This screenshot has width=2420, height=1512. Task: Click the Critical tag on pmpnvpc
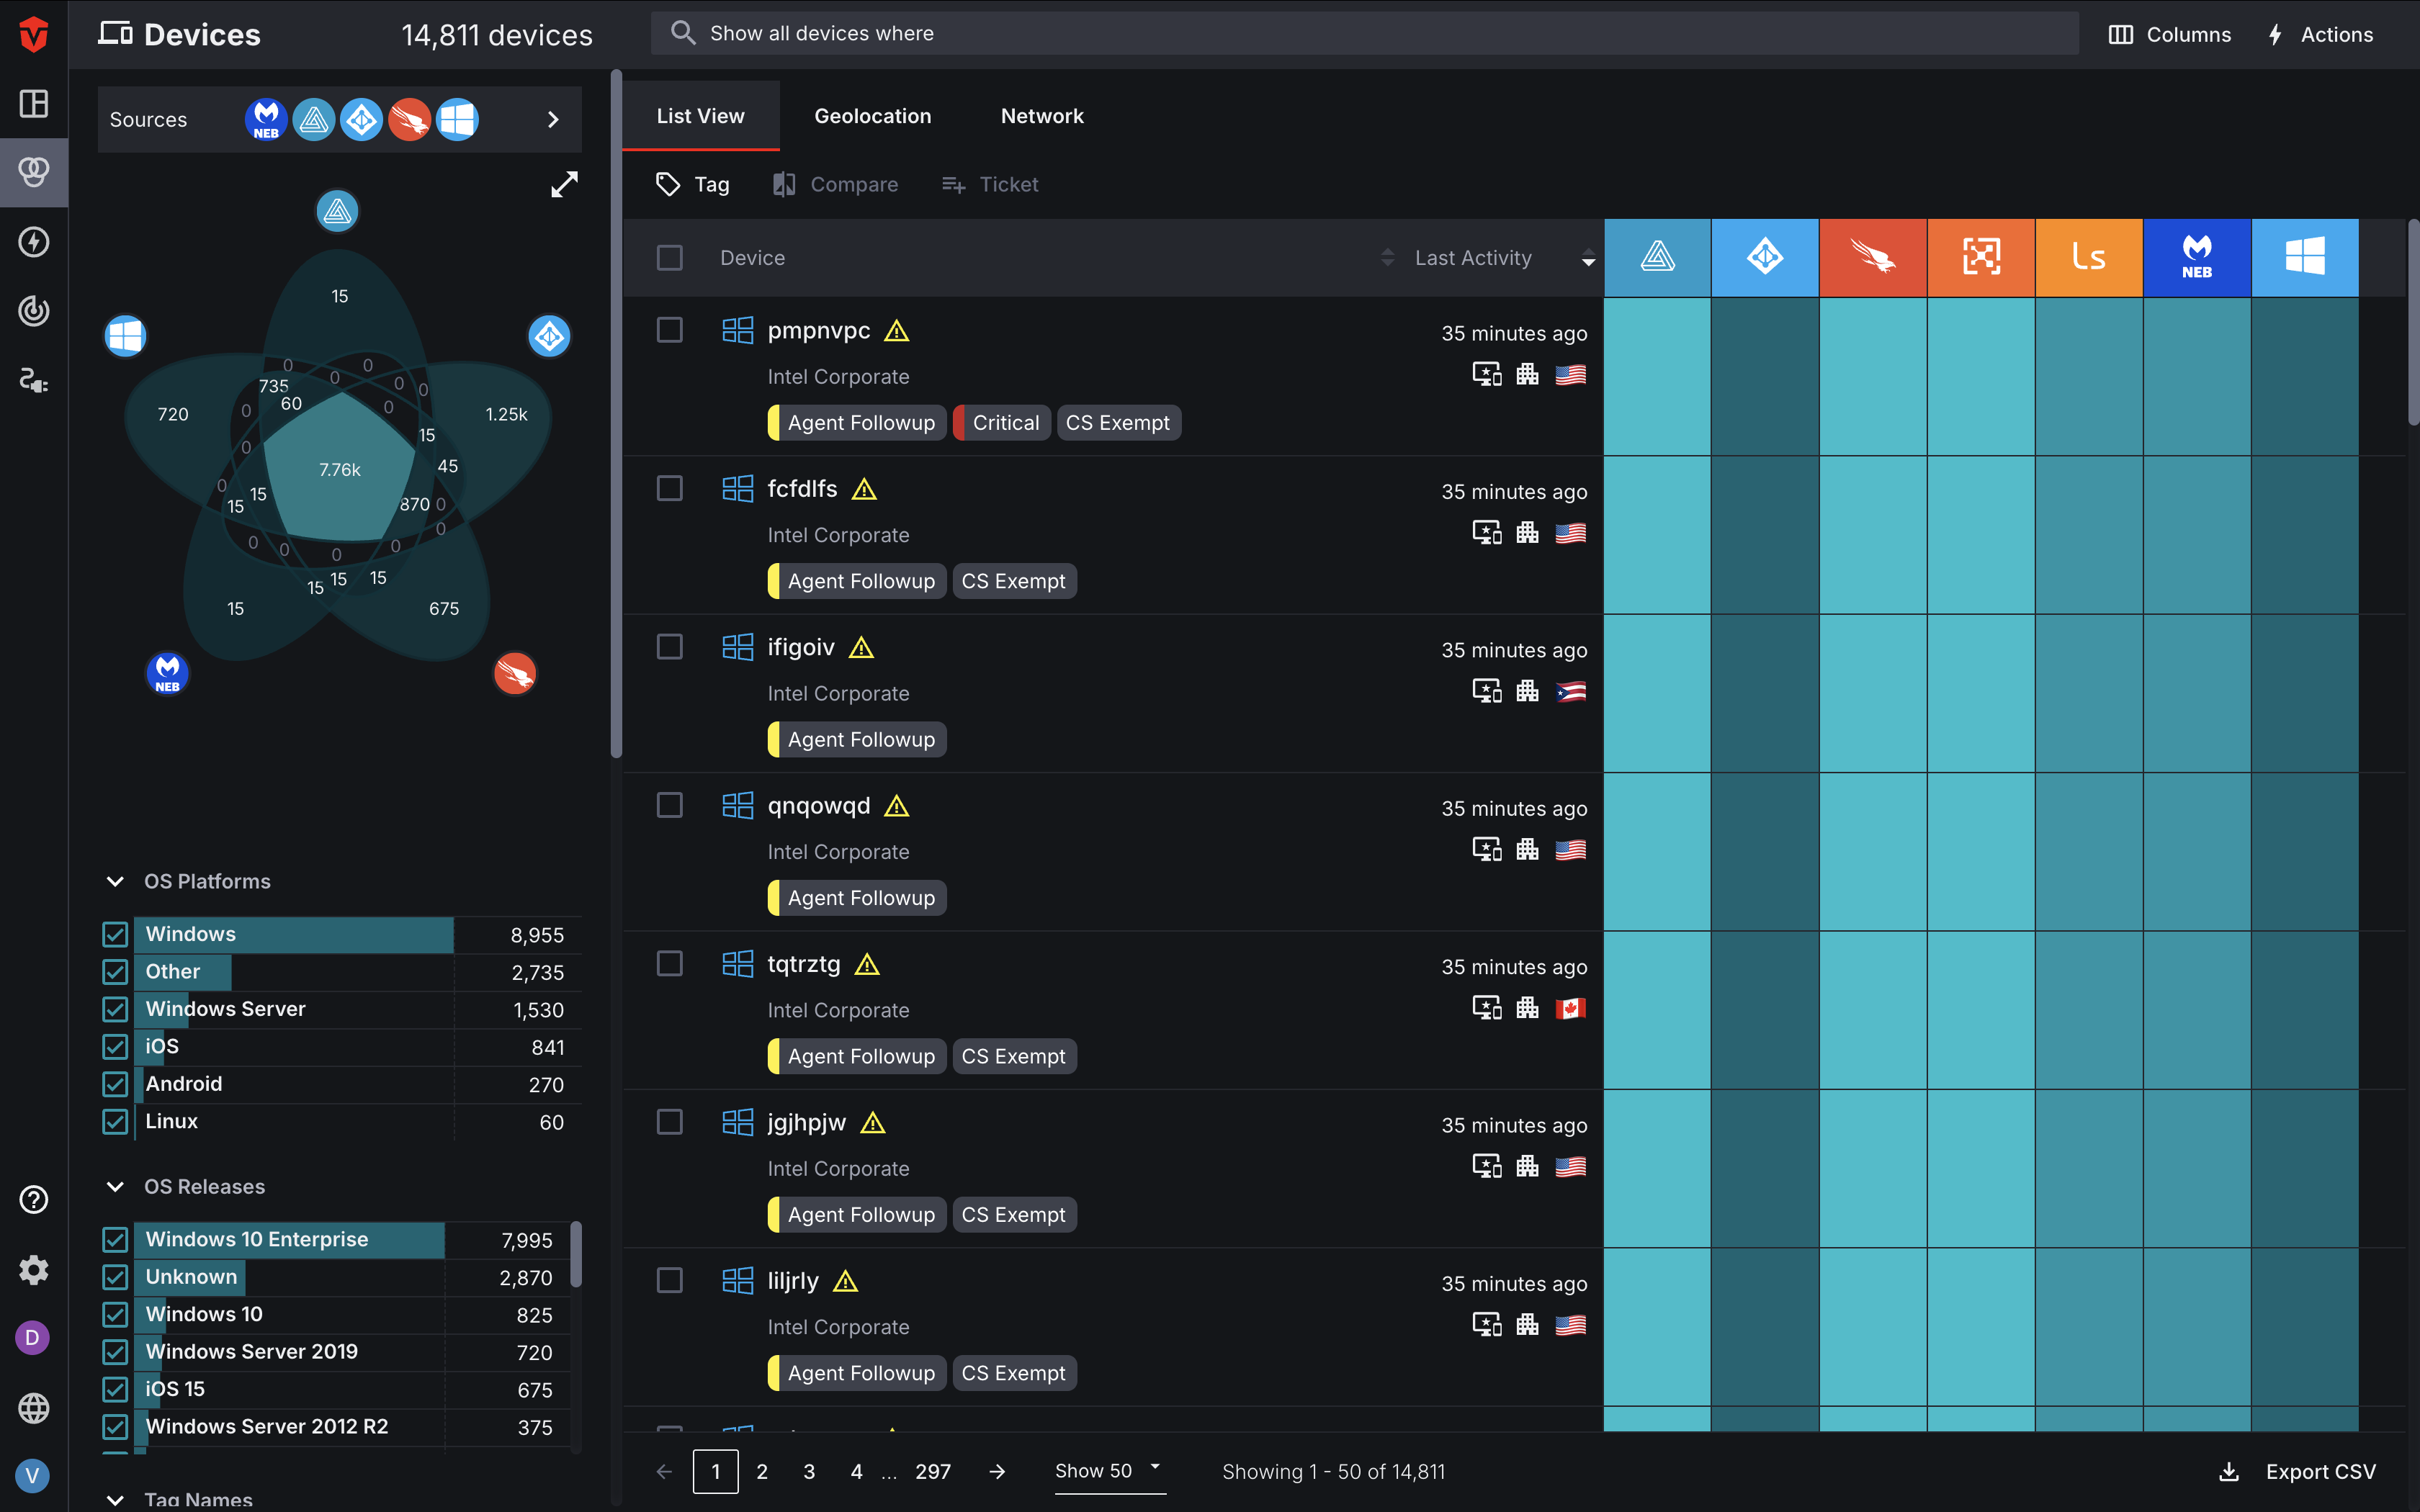[1001, 423]
